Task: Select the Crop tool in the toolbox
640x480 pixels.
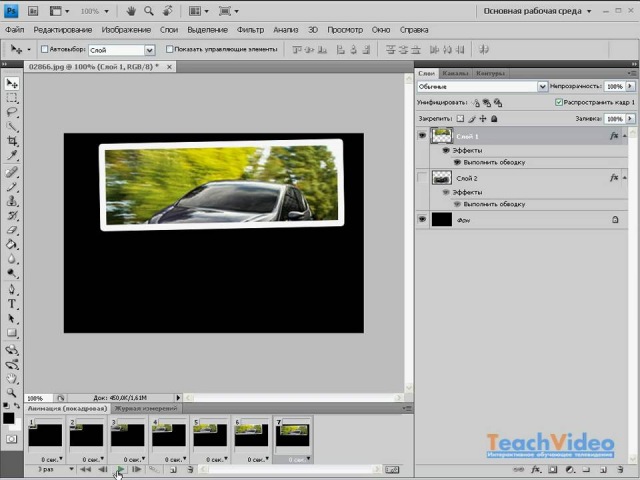Action: pyautogui.click(x=12, y=142)
